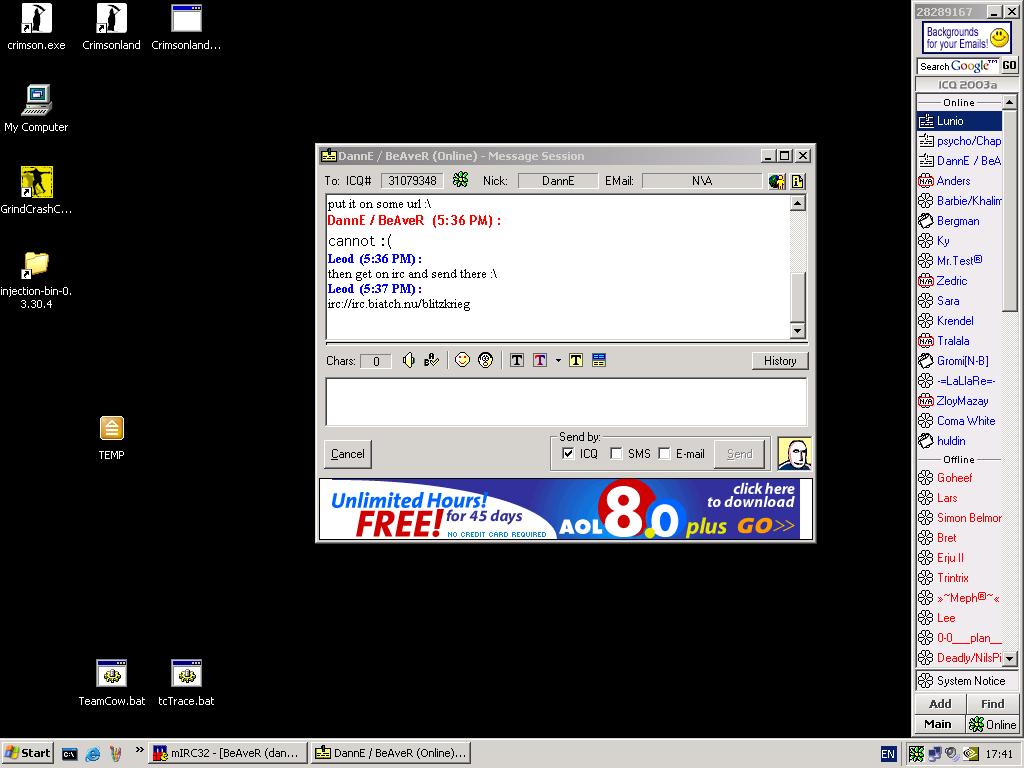This screenshot has width=1024, height=768.
Task: Click the Cancel button
Action: tap(347, 454)
